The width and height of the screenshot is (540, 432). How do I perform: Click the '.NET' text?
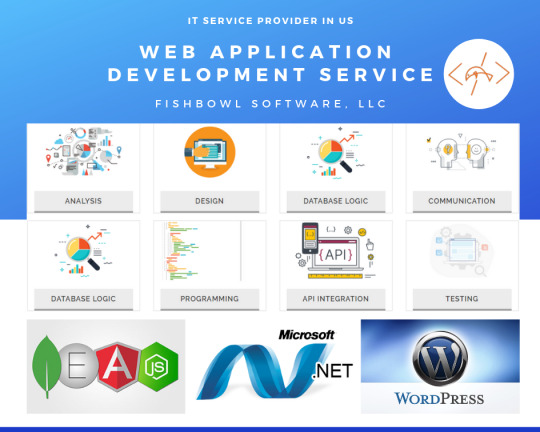333,371
